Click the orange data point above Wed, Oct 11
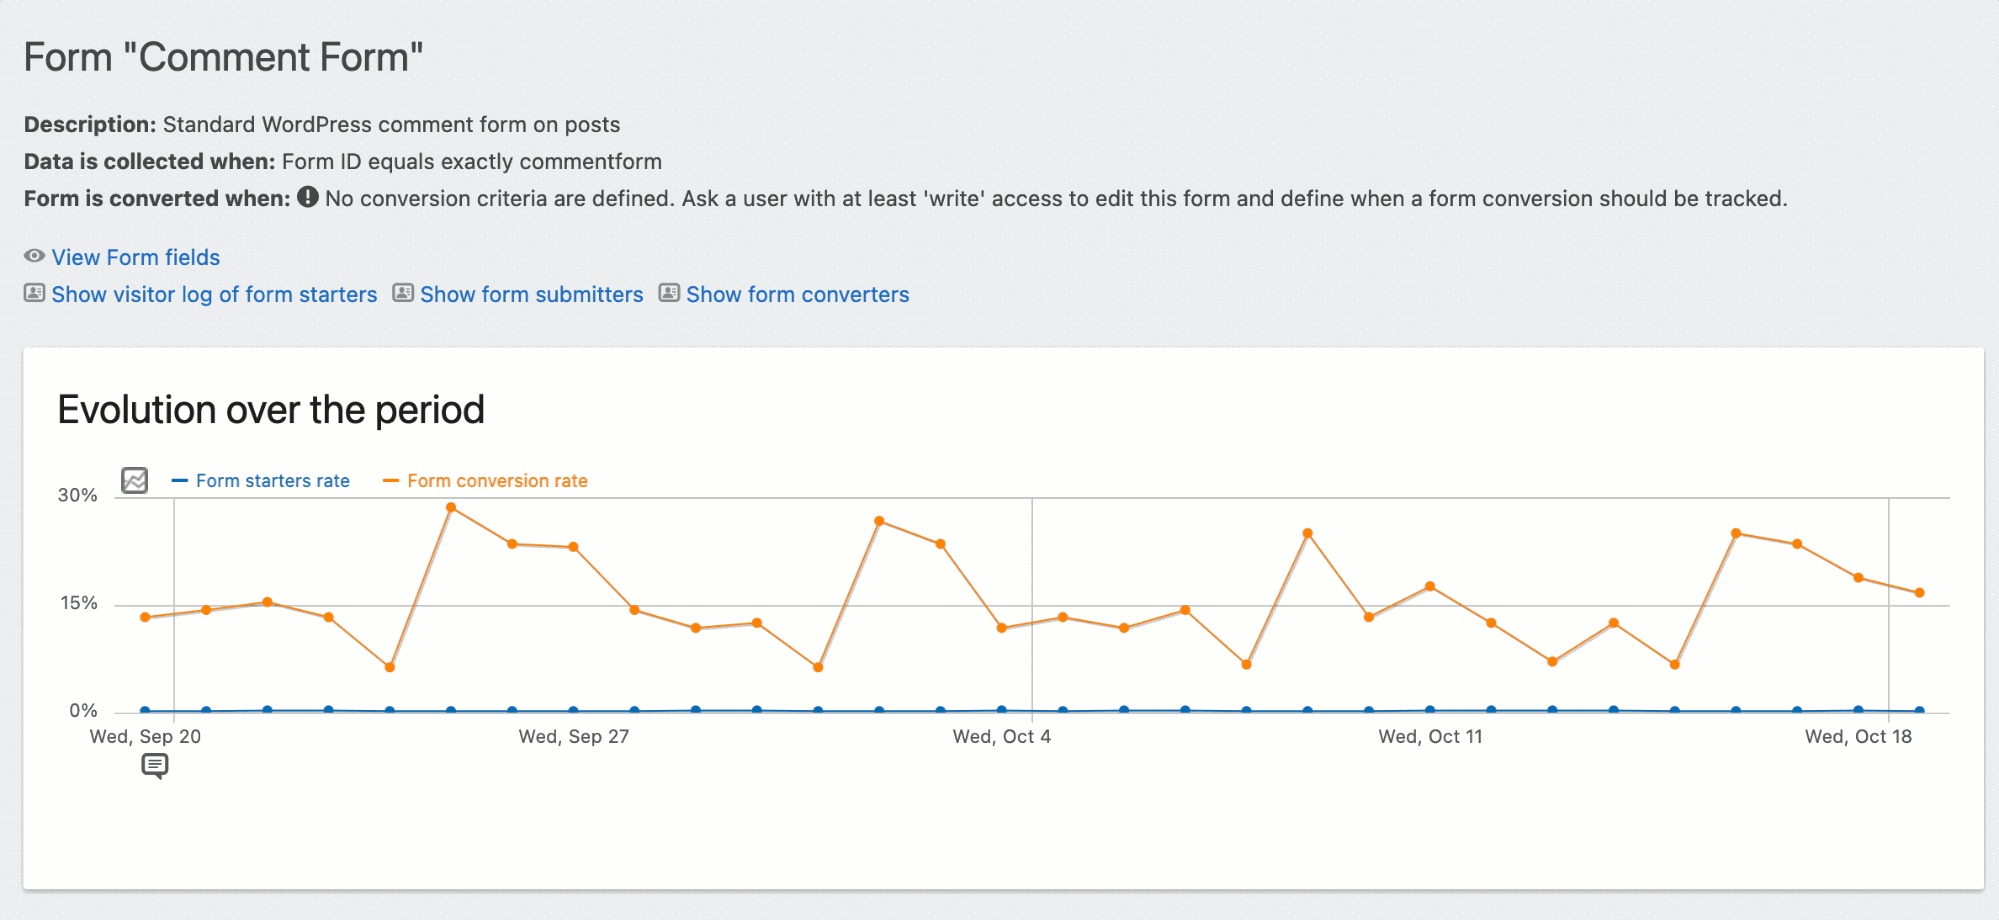1999x921 pixels. (1431, 587)
